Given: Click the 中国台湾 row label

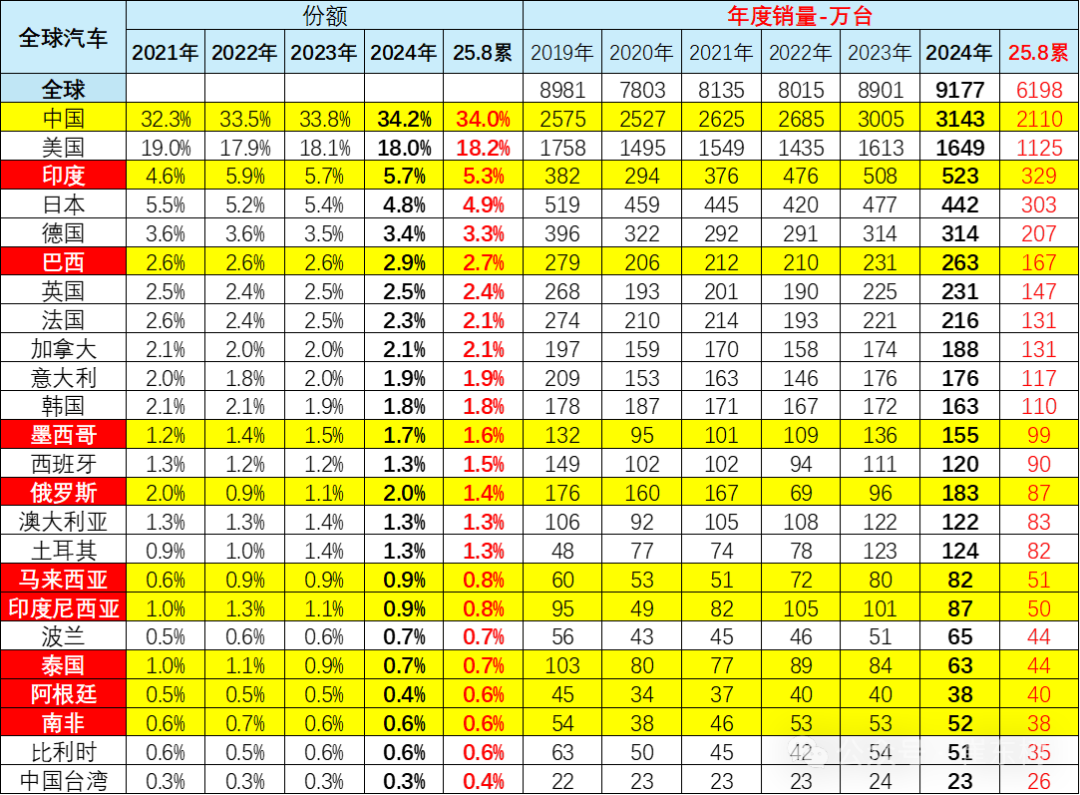Looking at the screenshot, I should (x=63, y=781).
